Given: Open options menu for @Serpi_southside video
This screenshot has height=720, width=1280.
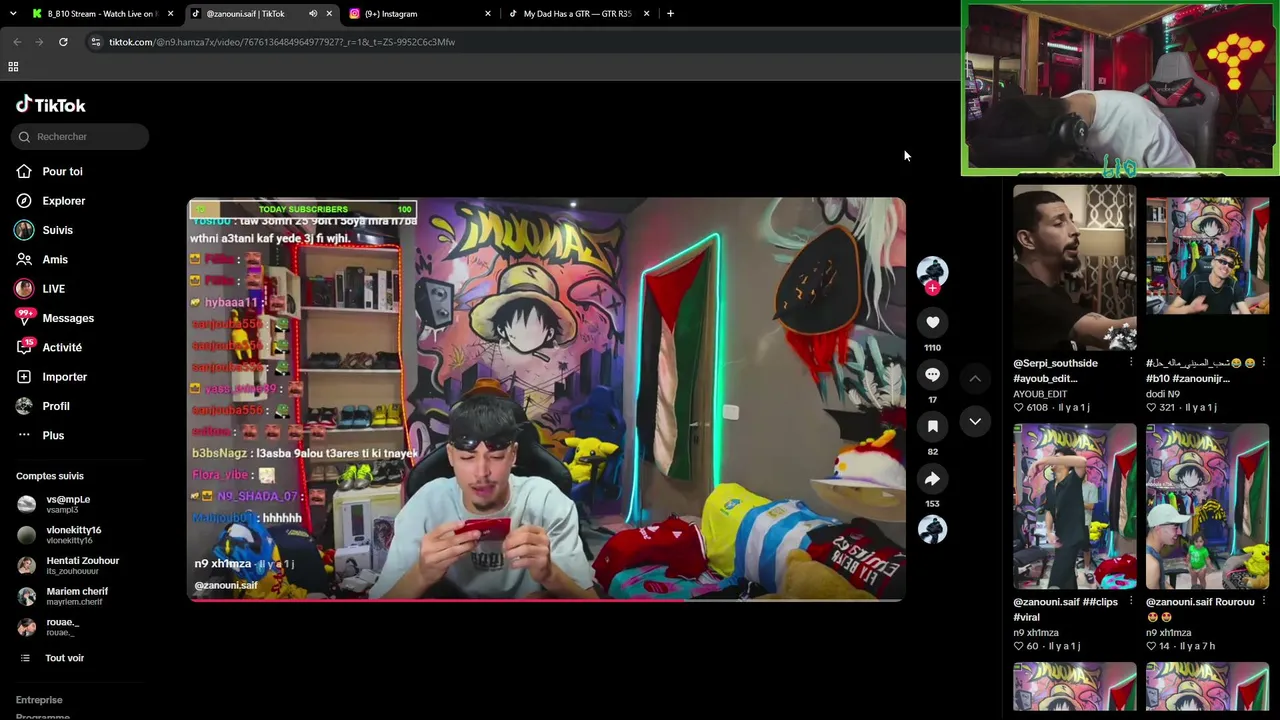Looking at the screenshot, I should pos(1131,363).
